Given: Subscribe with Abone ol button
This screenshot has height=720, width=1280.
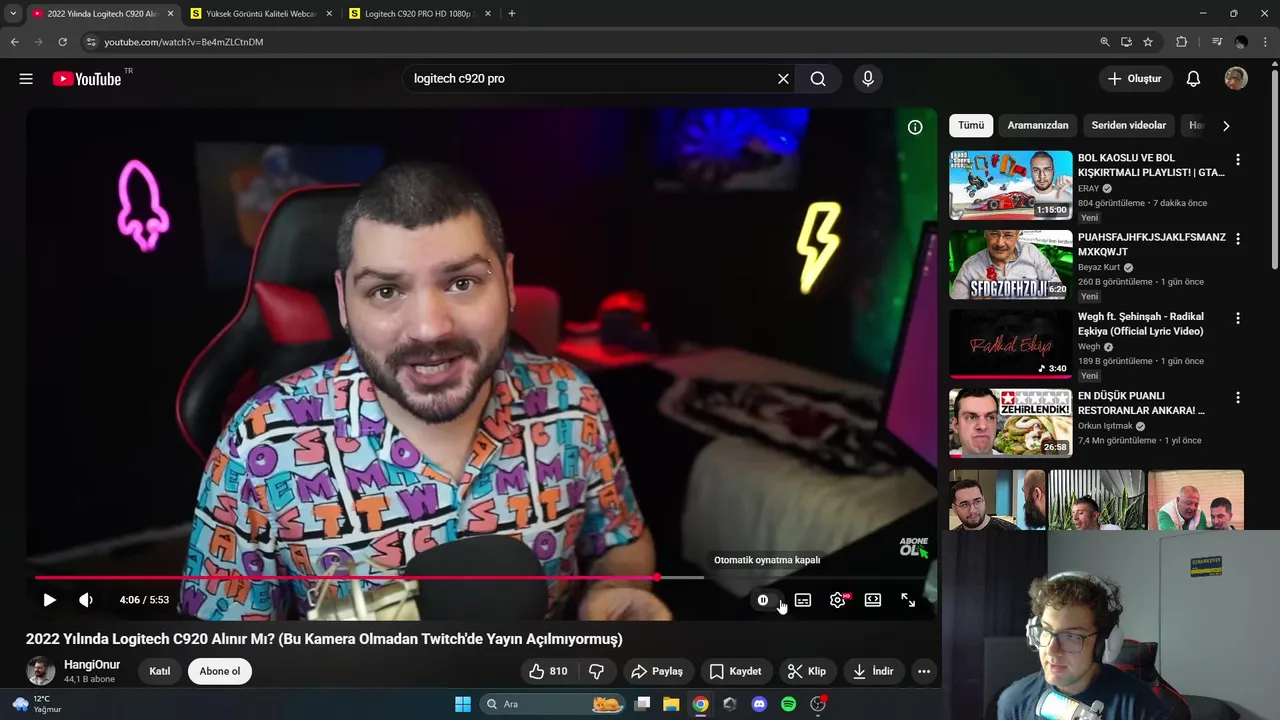Looking at the screenshot, I should 220,671.
